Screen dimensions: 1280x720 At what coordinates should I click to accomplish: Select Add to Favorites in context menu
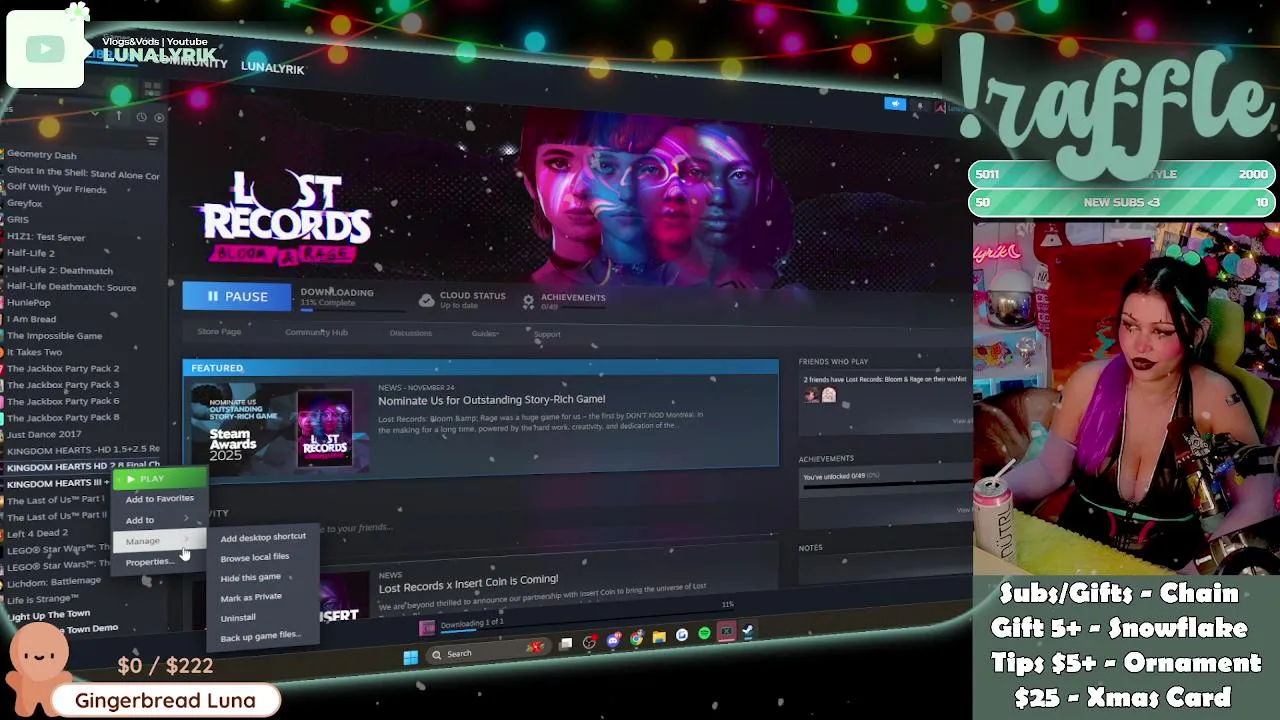pyautogui.click(x=160, y=498)
